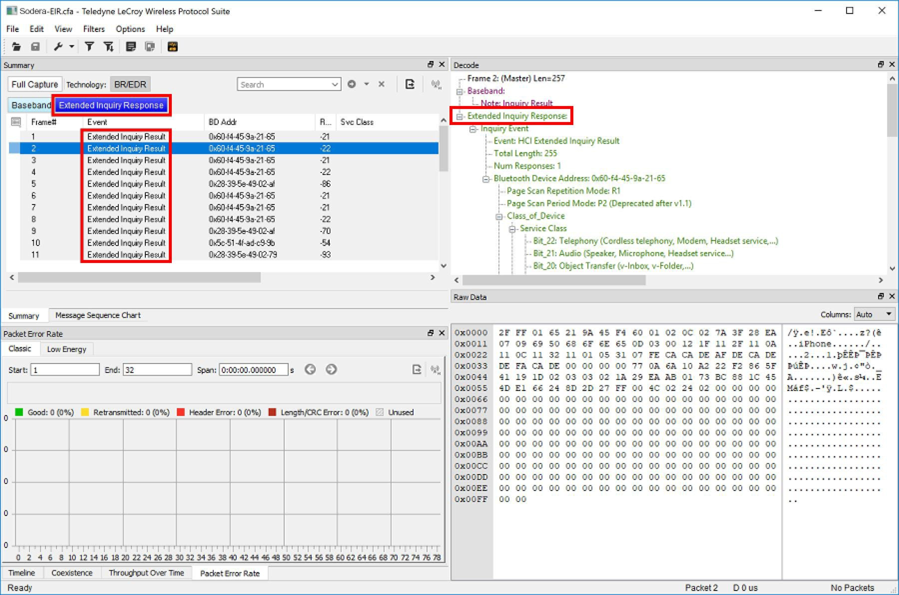Click the BD Addr column header
The height and width of the screenshot is (595, 899).
click(x=259, y=122)
